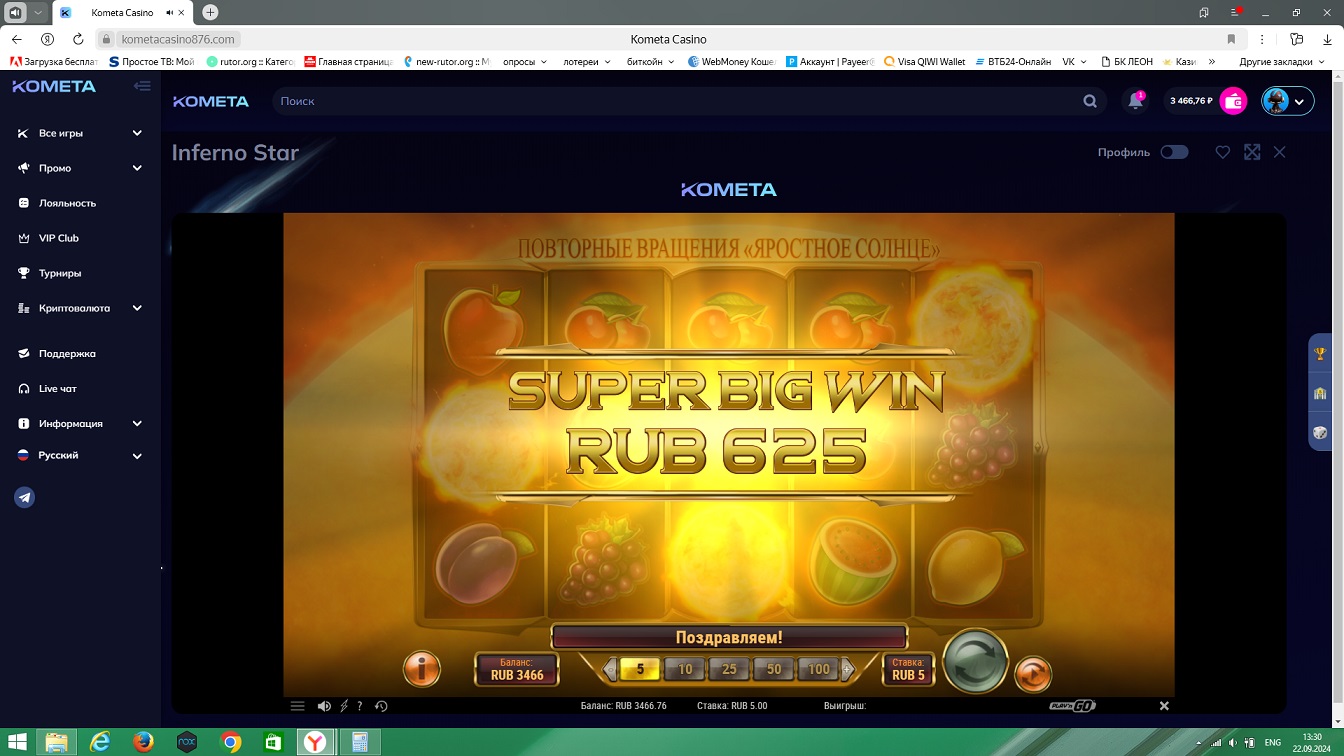Image resolution: width=1344 pixels, height=756 pixels.
Task: Select bet value 50
Action: pos(774,669)
